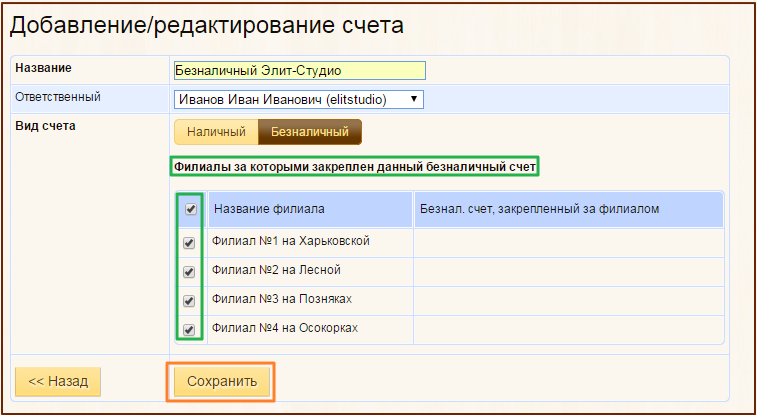
Task: Toggle the Филиал №4 на Осокорках checkbox
Action: pyautogui.click(x=189, y=329)
